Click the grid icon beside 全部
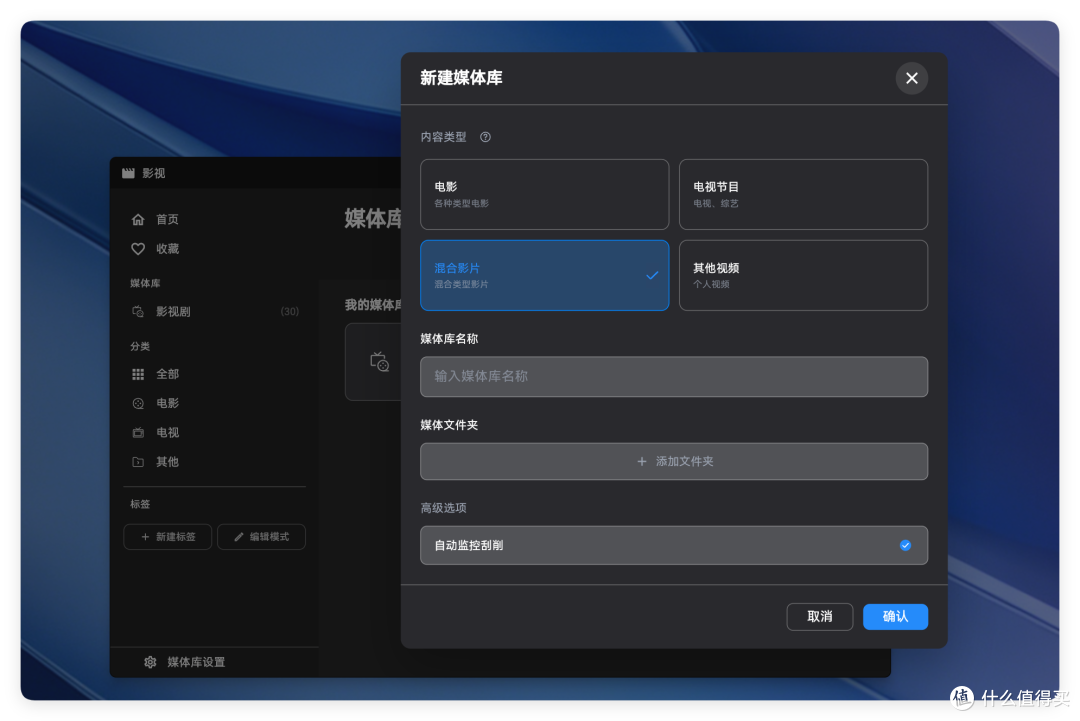 coord(138,374)
